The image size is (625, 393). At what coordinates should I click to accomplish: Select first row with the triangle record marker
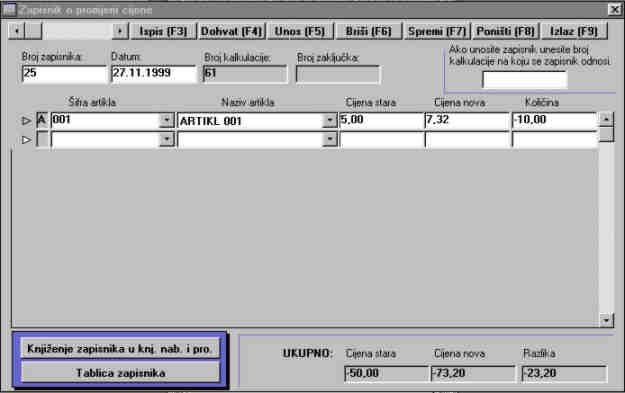[26, 120]
